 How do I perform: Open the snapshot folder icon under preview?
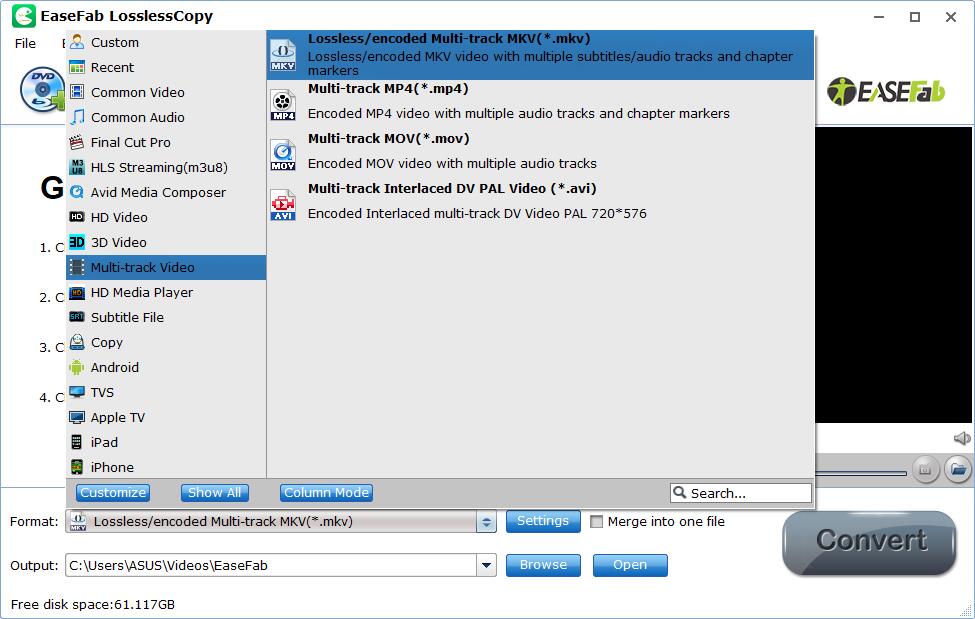pyautogui.click(x=958, y=468)
